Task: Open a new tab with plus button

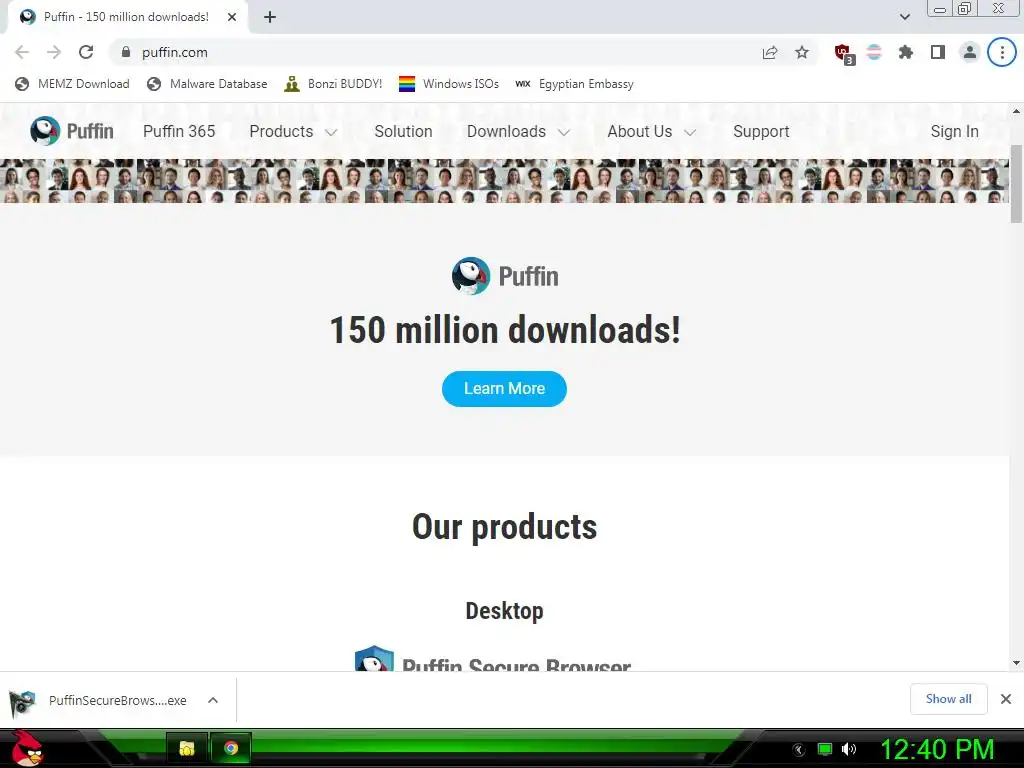Action: pos(270,17)
